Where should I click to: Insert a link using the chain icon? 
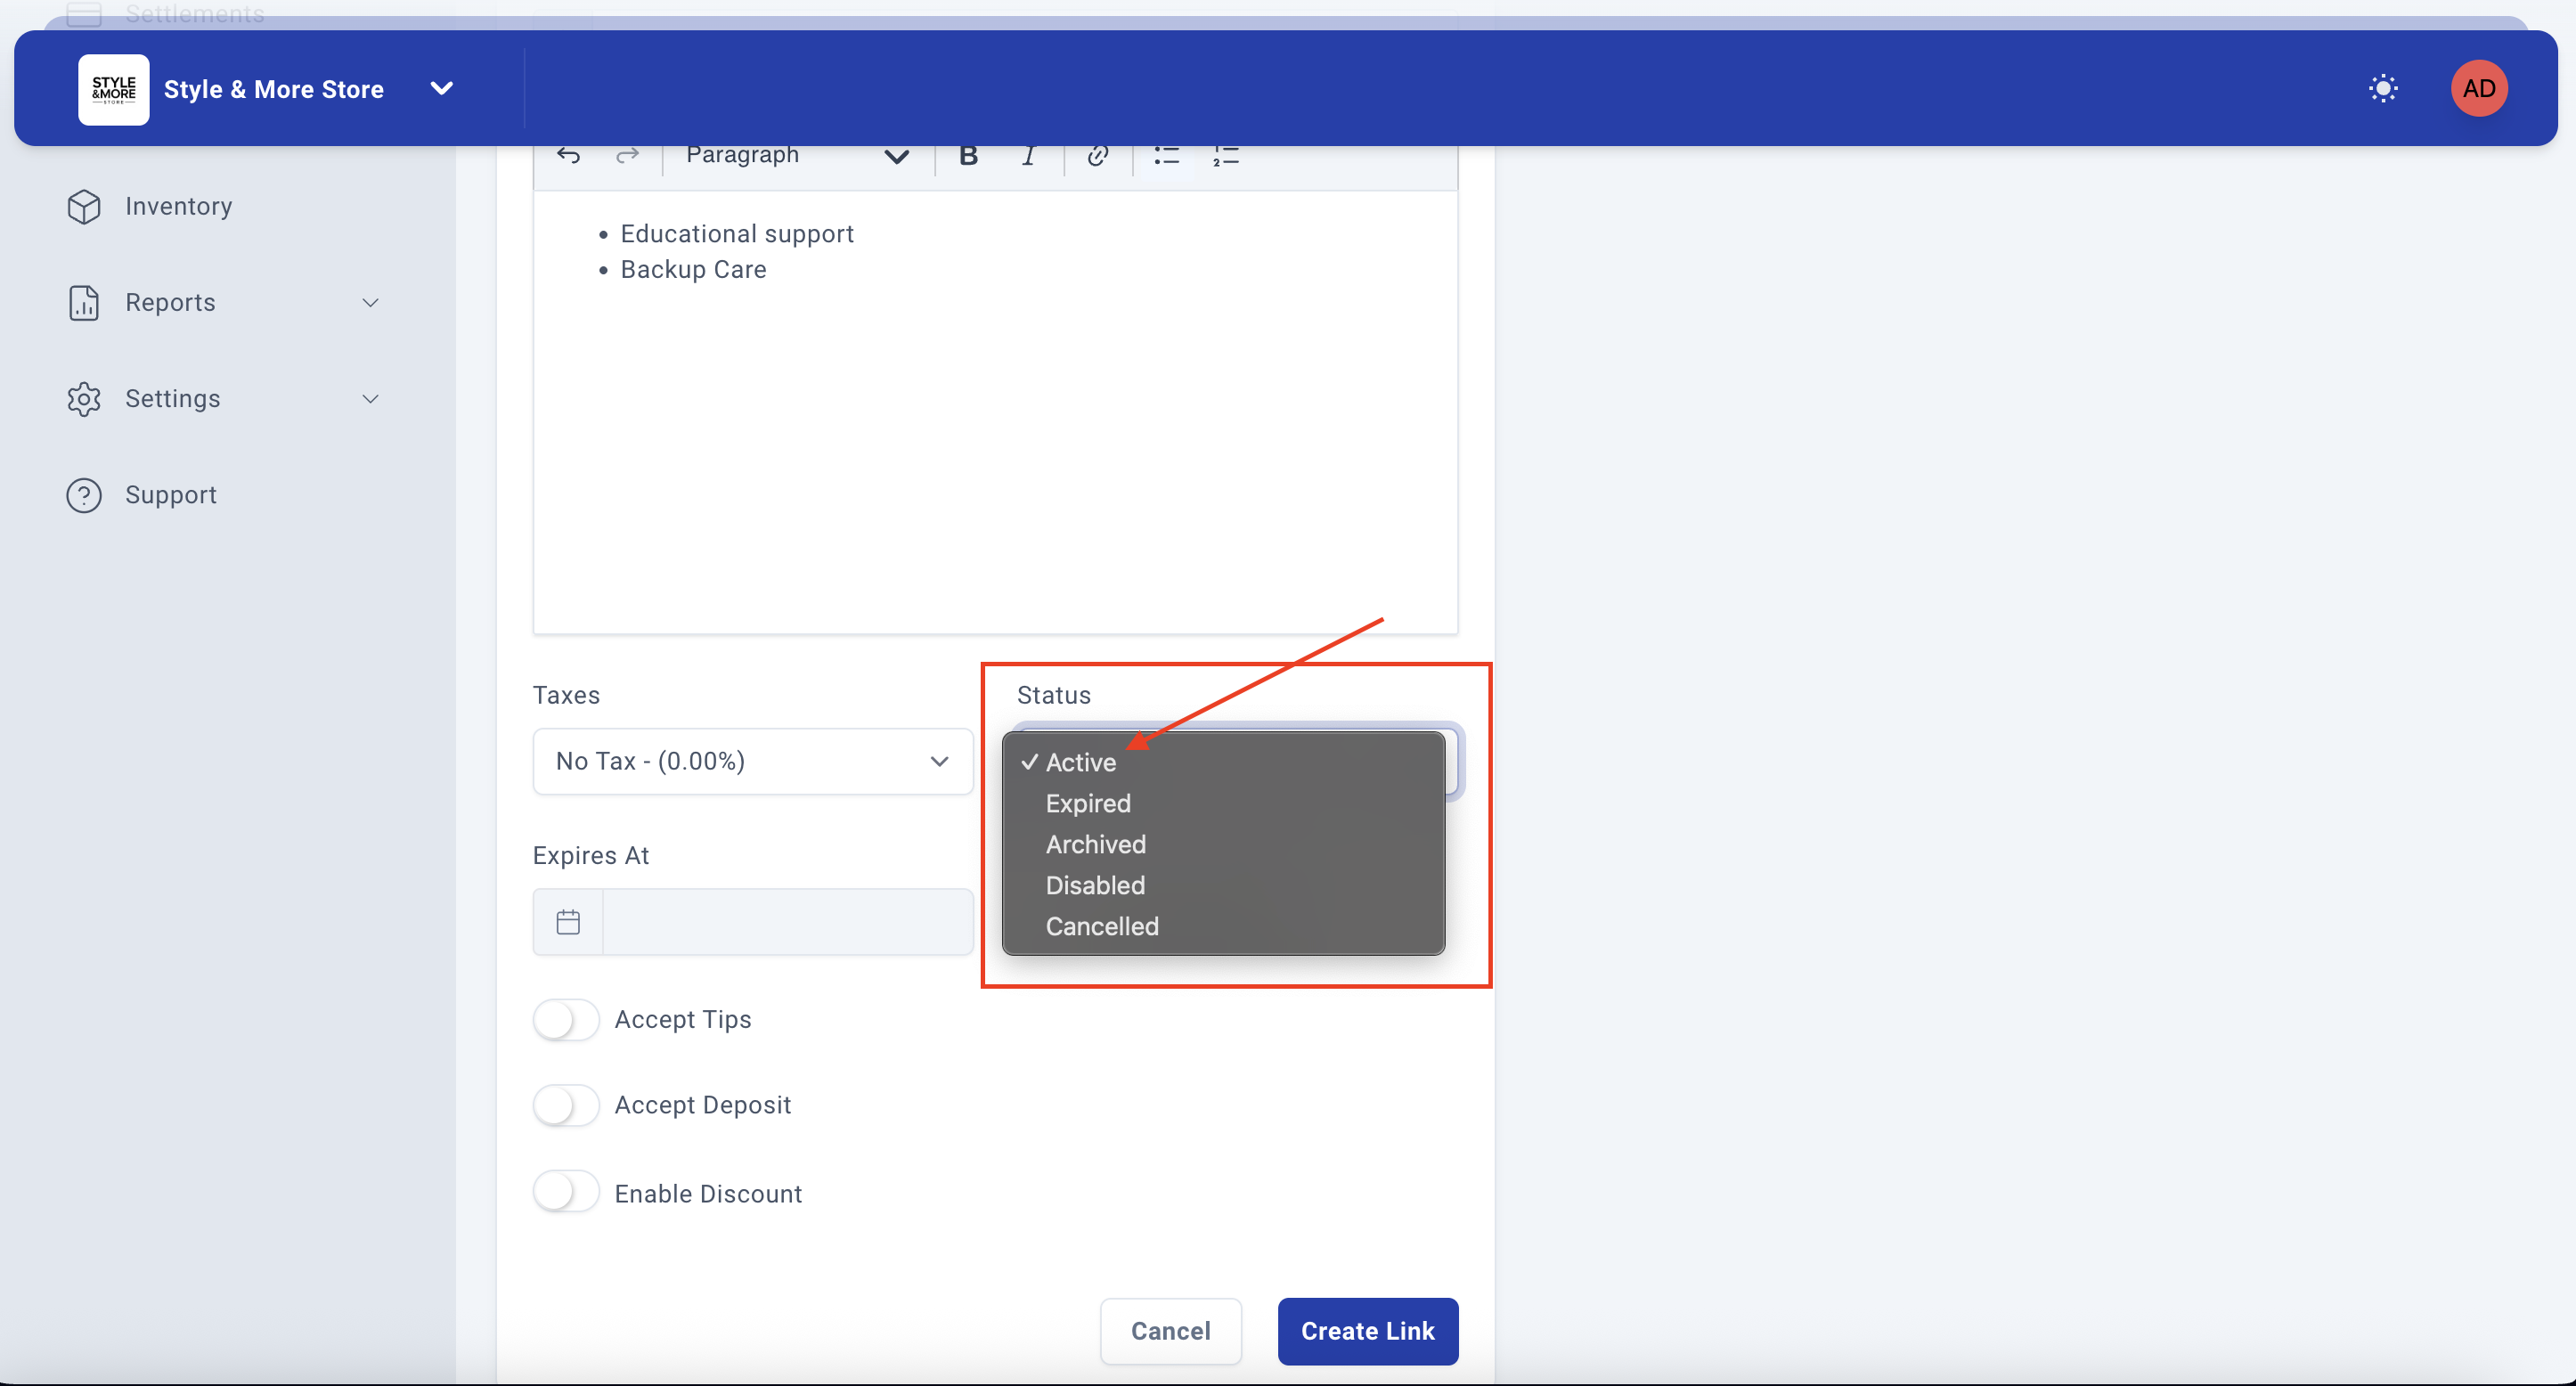click(1097, 155)
